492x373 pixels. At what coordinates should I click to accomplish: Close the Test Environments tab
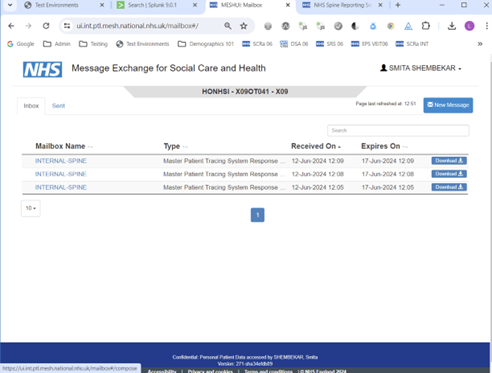(102, 5)
